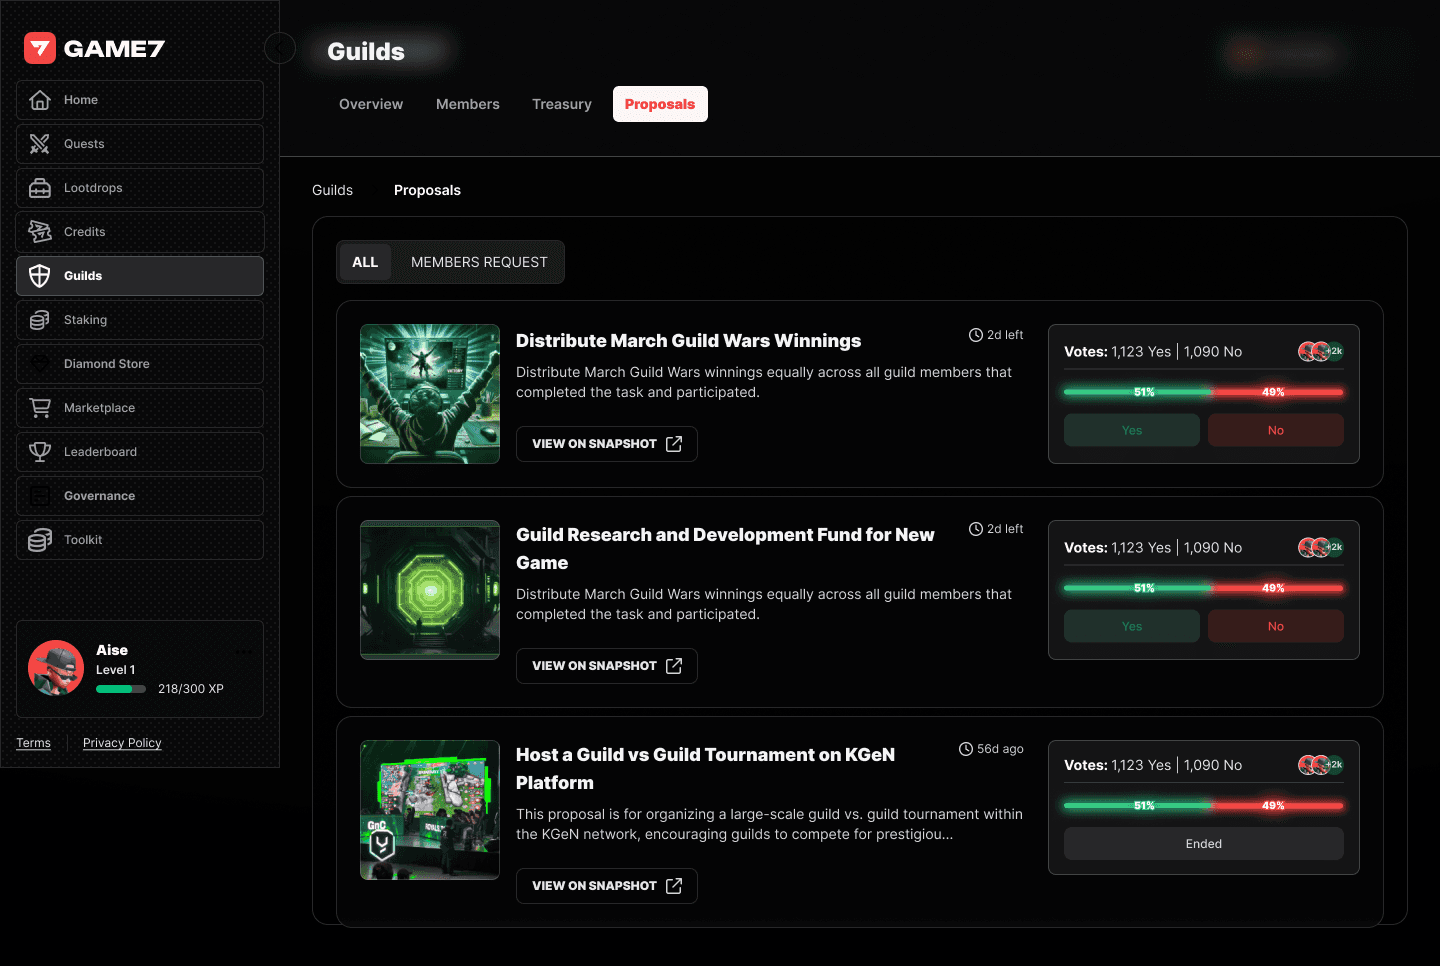Image resolution: width=1440 pixels, height=966 pixels.
Task: Click the vote bar on Distribute March proposal
Action: click(1204, 392)
